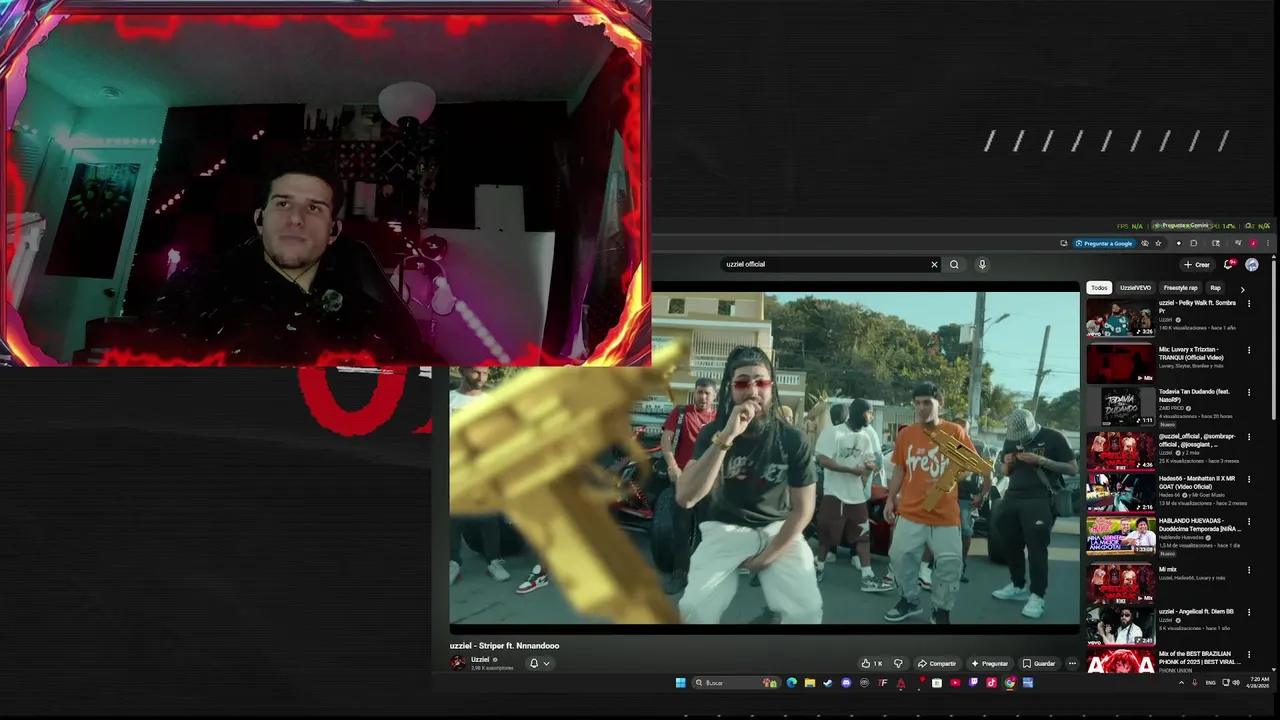This screenshot has height=720, width=1280.
Task: Click the Windows taskbar Buscar search box
Action: (x=735, y=683)
